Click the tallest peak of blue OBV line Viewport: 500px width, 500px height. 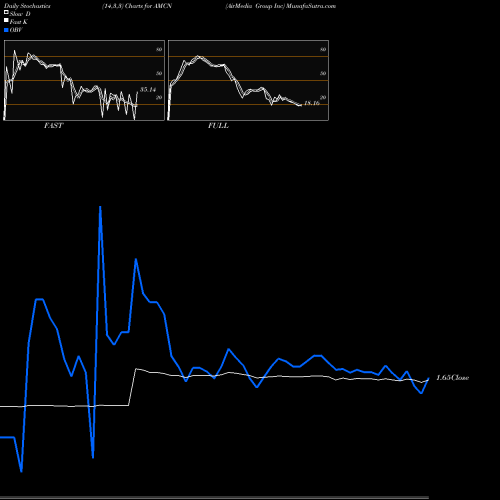click(100, 207)
